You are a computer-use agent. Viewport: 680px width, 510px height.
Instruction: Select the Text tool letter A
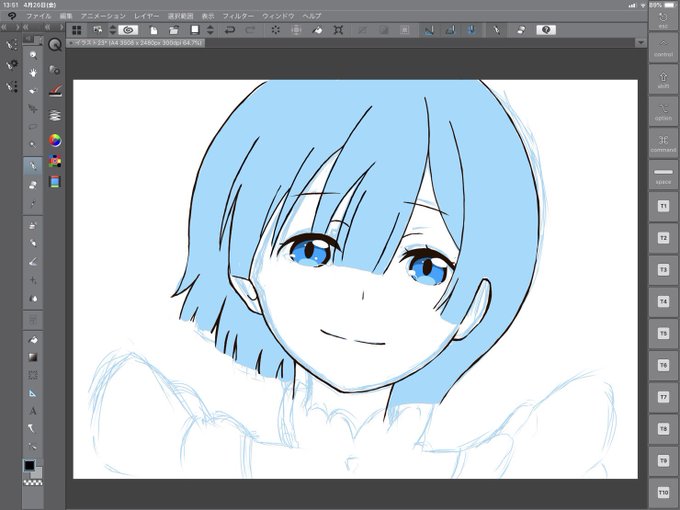coord(33,411)
